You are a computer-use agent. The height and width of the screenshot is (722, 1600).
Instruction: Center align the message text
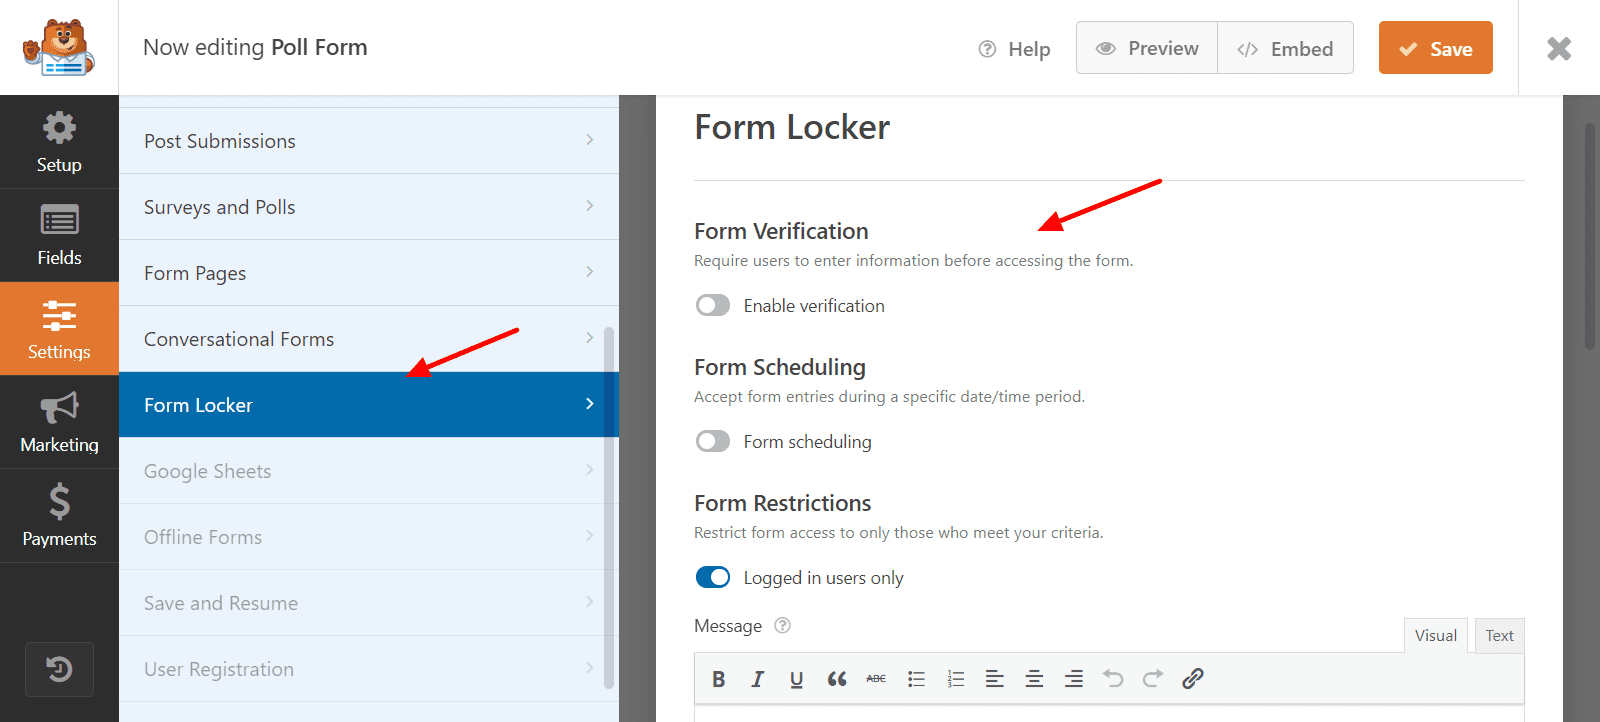point(1034,679)
